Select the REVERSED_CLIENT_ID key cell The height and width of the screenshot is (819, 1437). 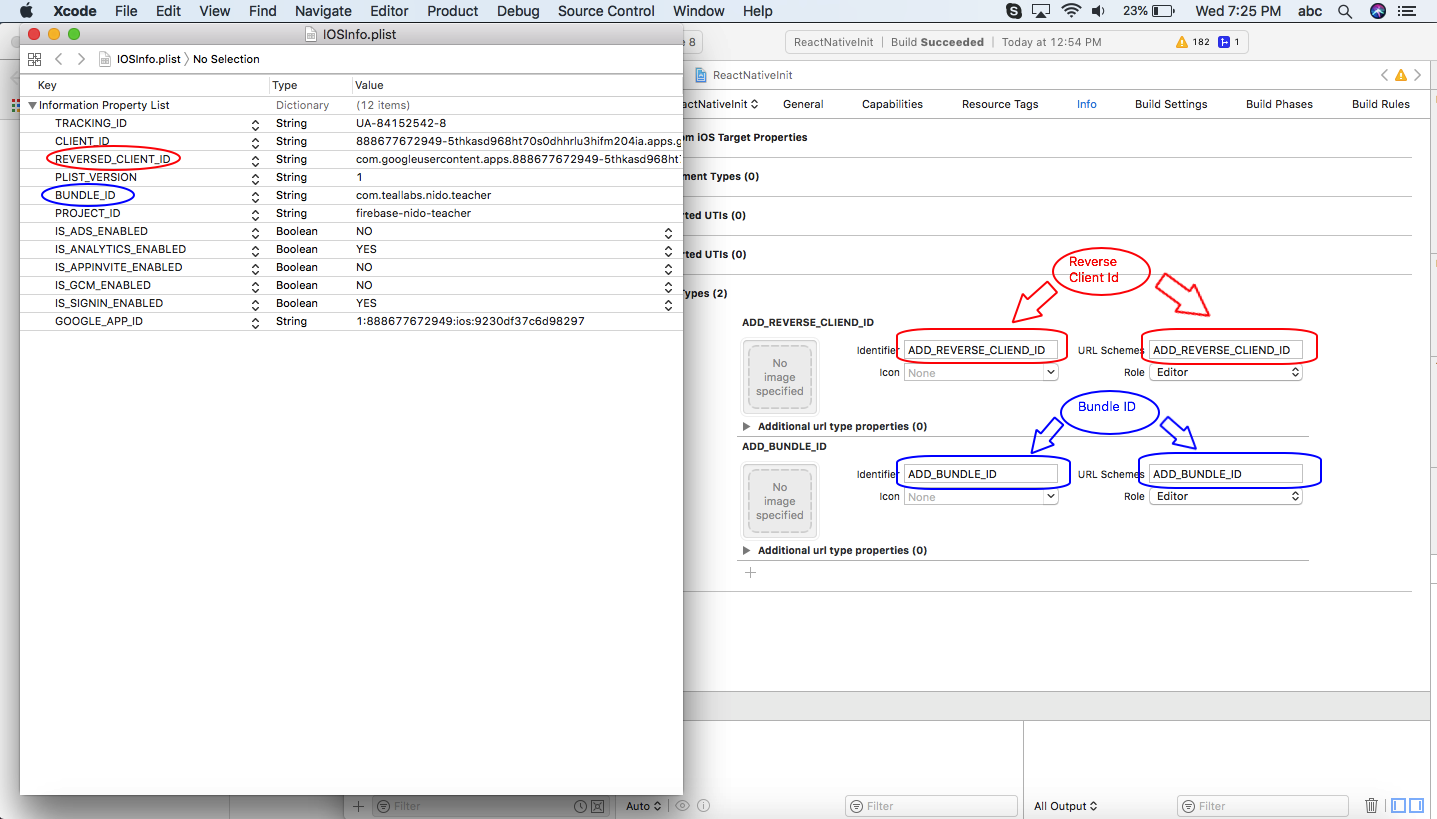(112, 159)
